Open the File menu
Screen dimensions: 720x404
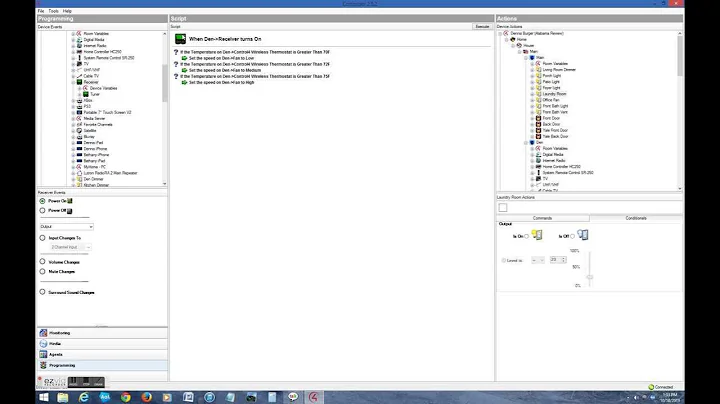click(41, 11)
